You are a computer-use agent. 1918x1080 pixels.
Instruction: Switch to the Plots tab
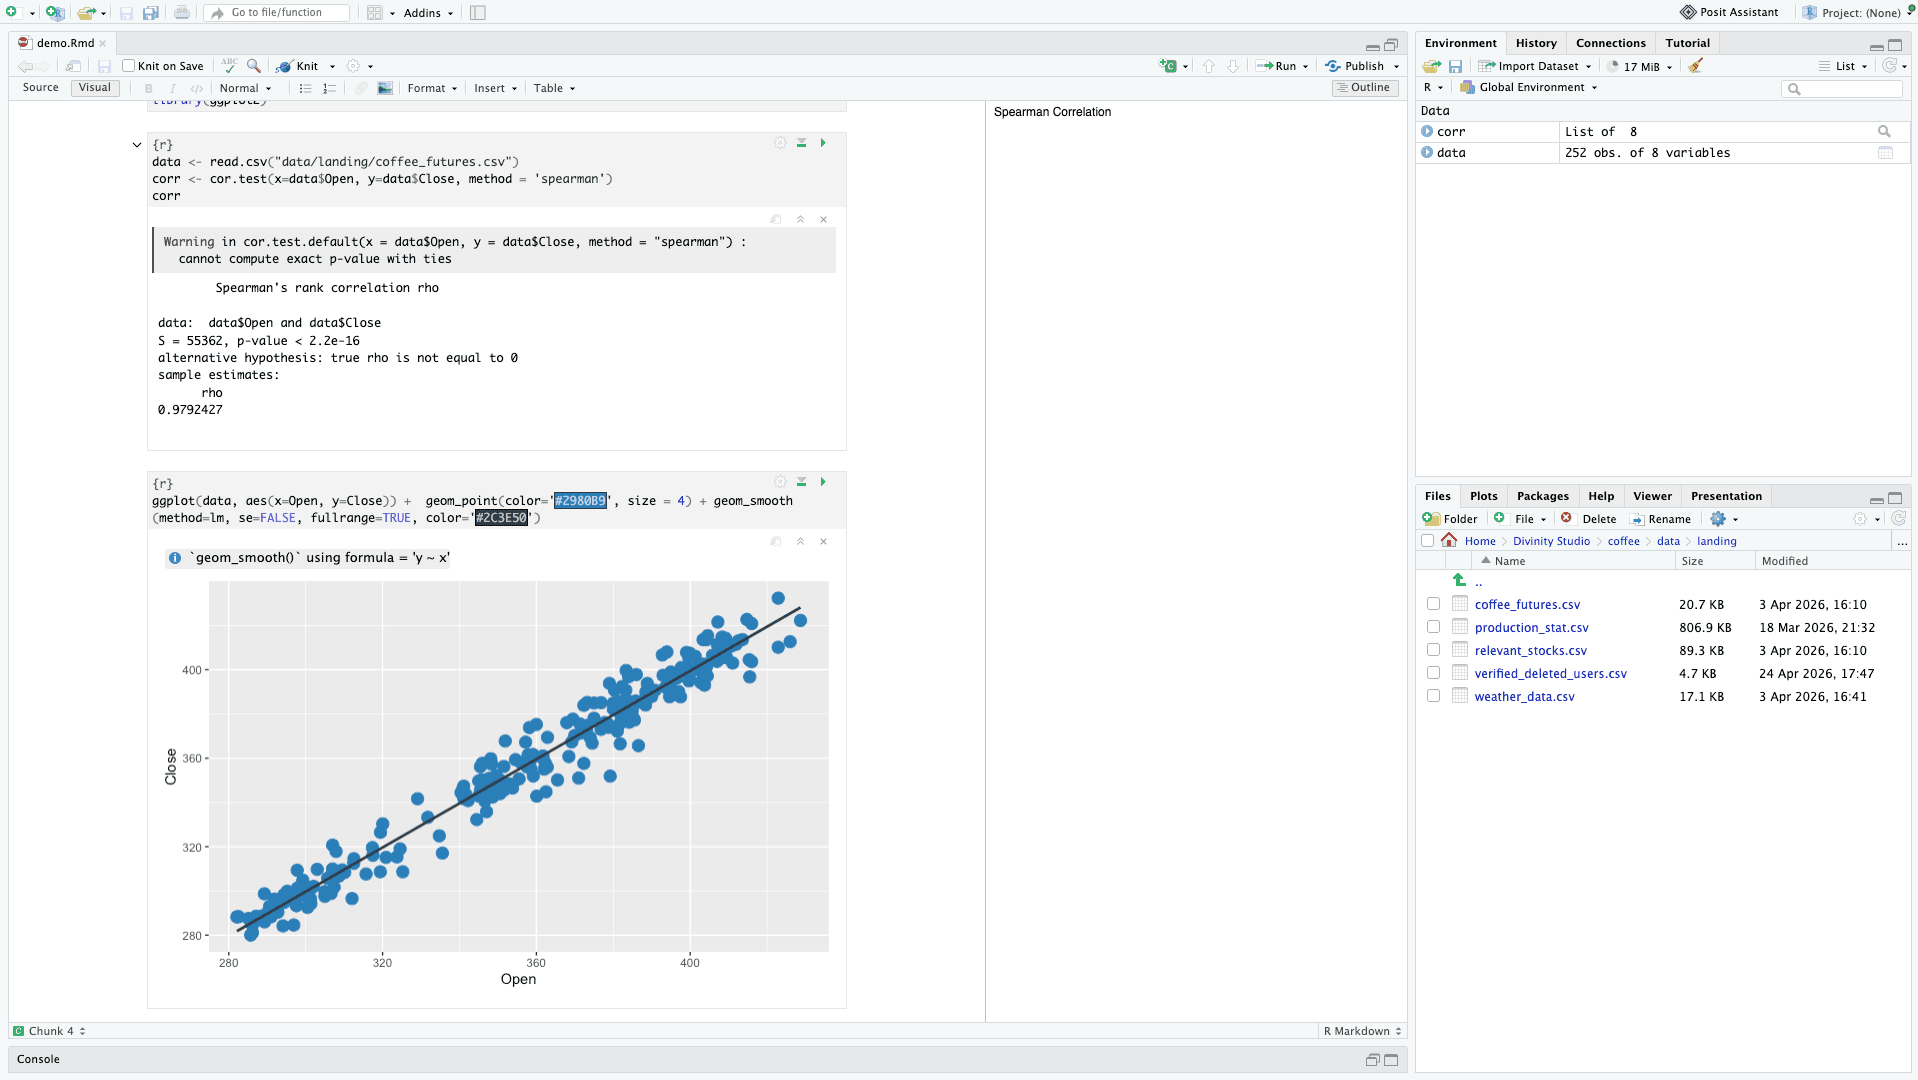pyautogui.click(x=1483, y=496)
